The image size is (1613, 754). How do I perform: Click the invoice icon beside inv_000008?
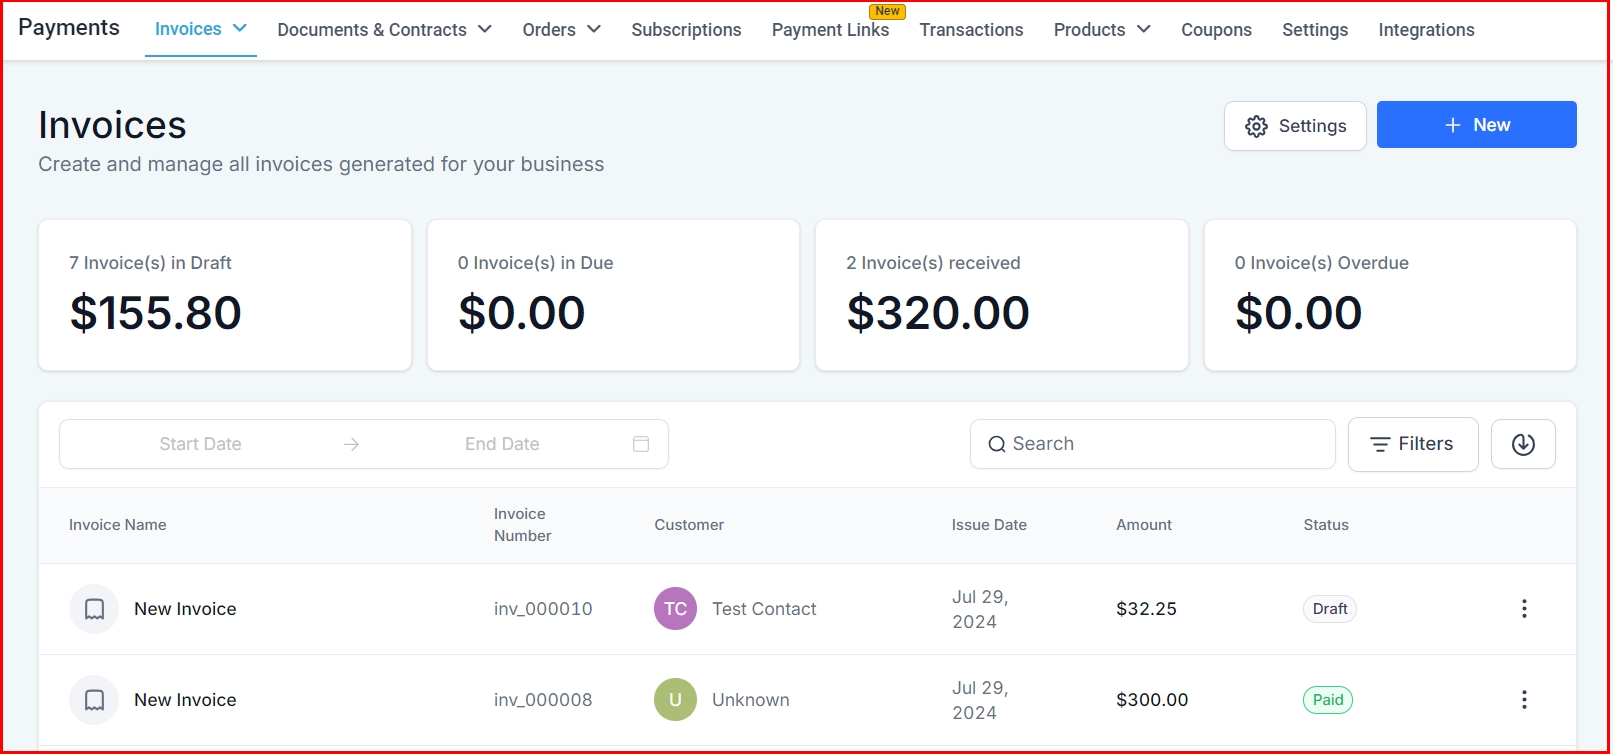94,700
